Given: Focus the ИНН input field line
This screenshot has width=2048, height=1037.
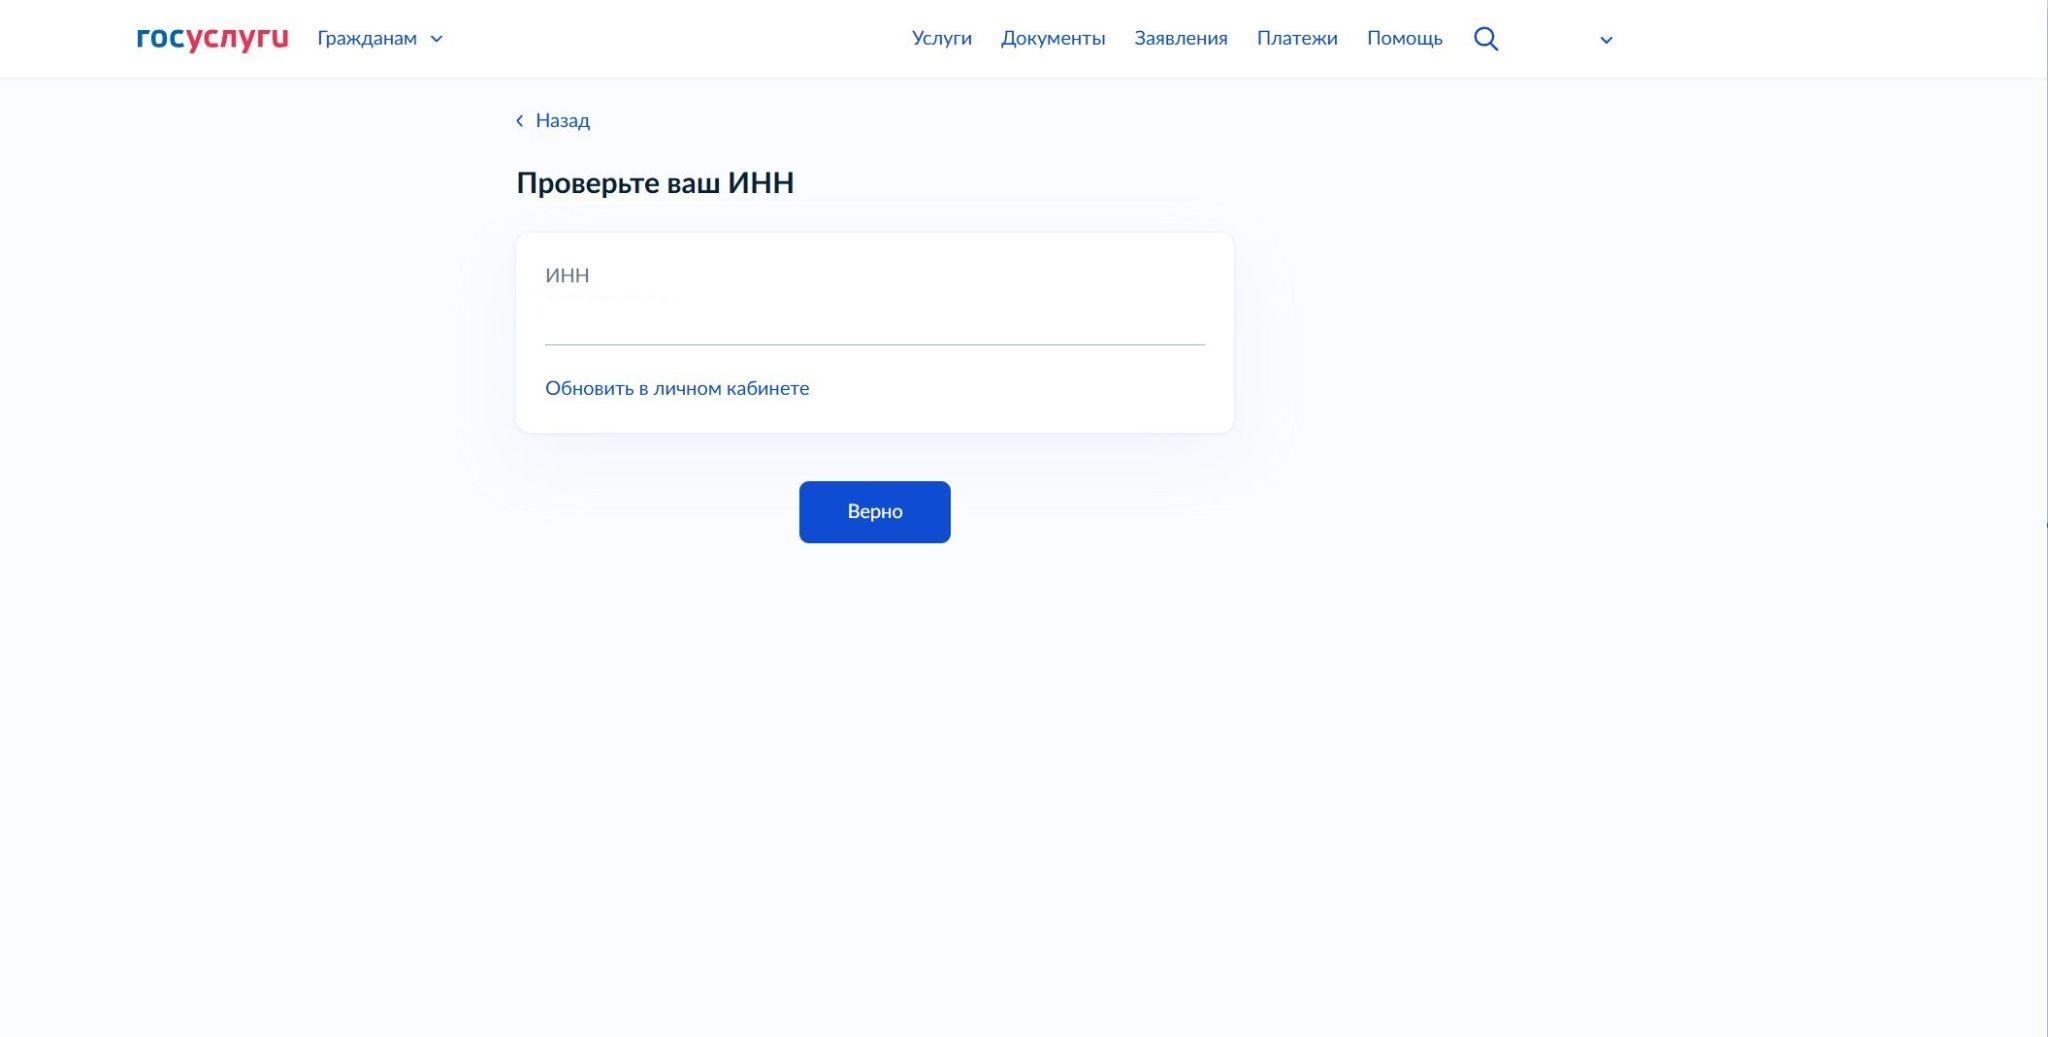Looking at the screenshot, I should [x=874, y=323].
